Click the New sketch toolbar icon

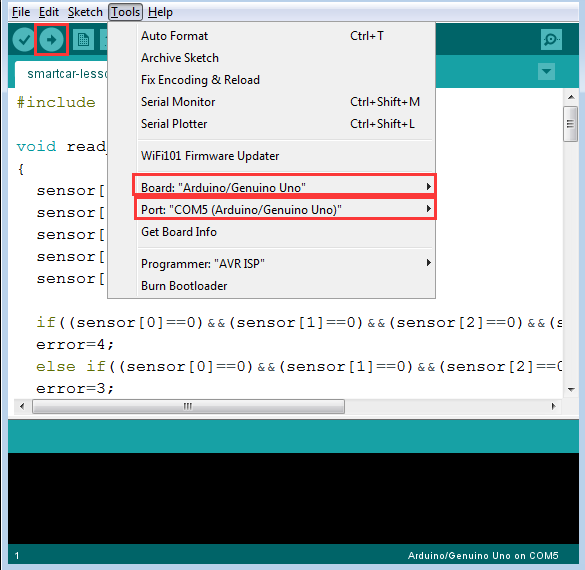point(83,40)
